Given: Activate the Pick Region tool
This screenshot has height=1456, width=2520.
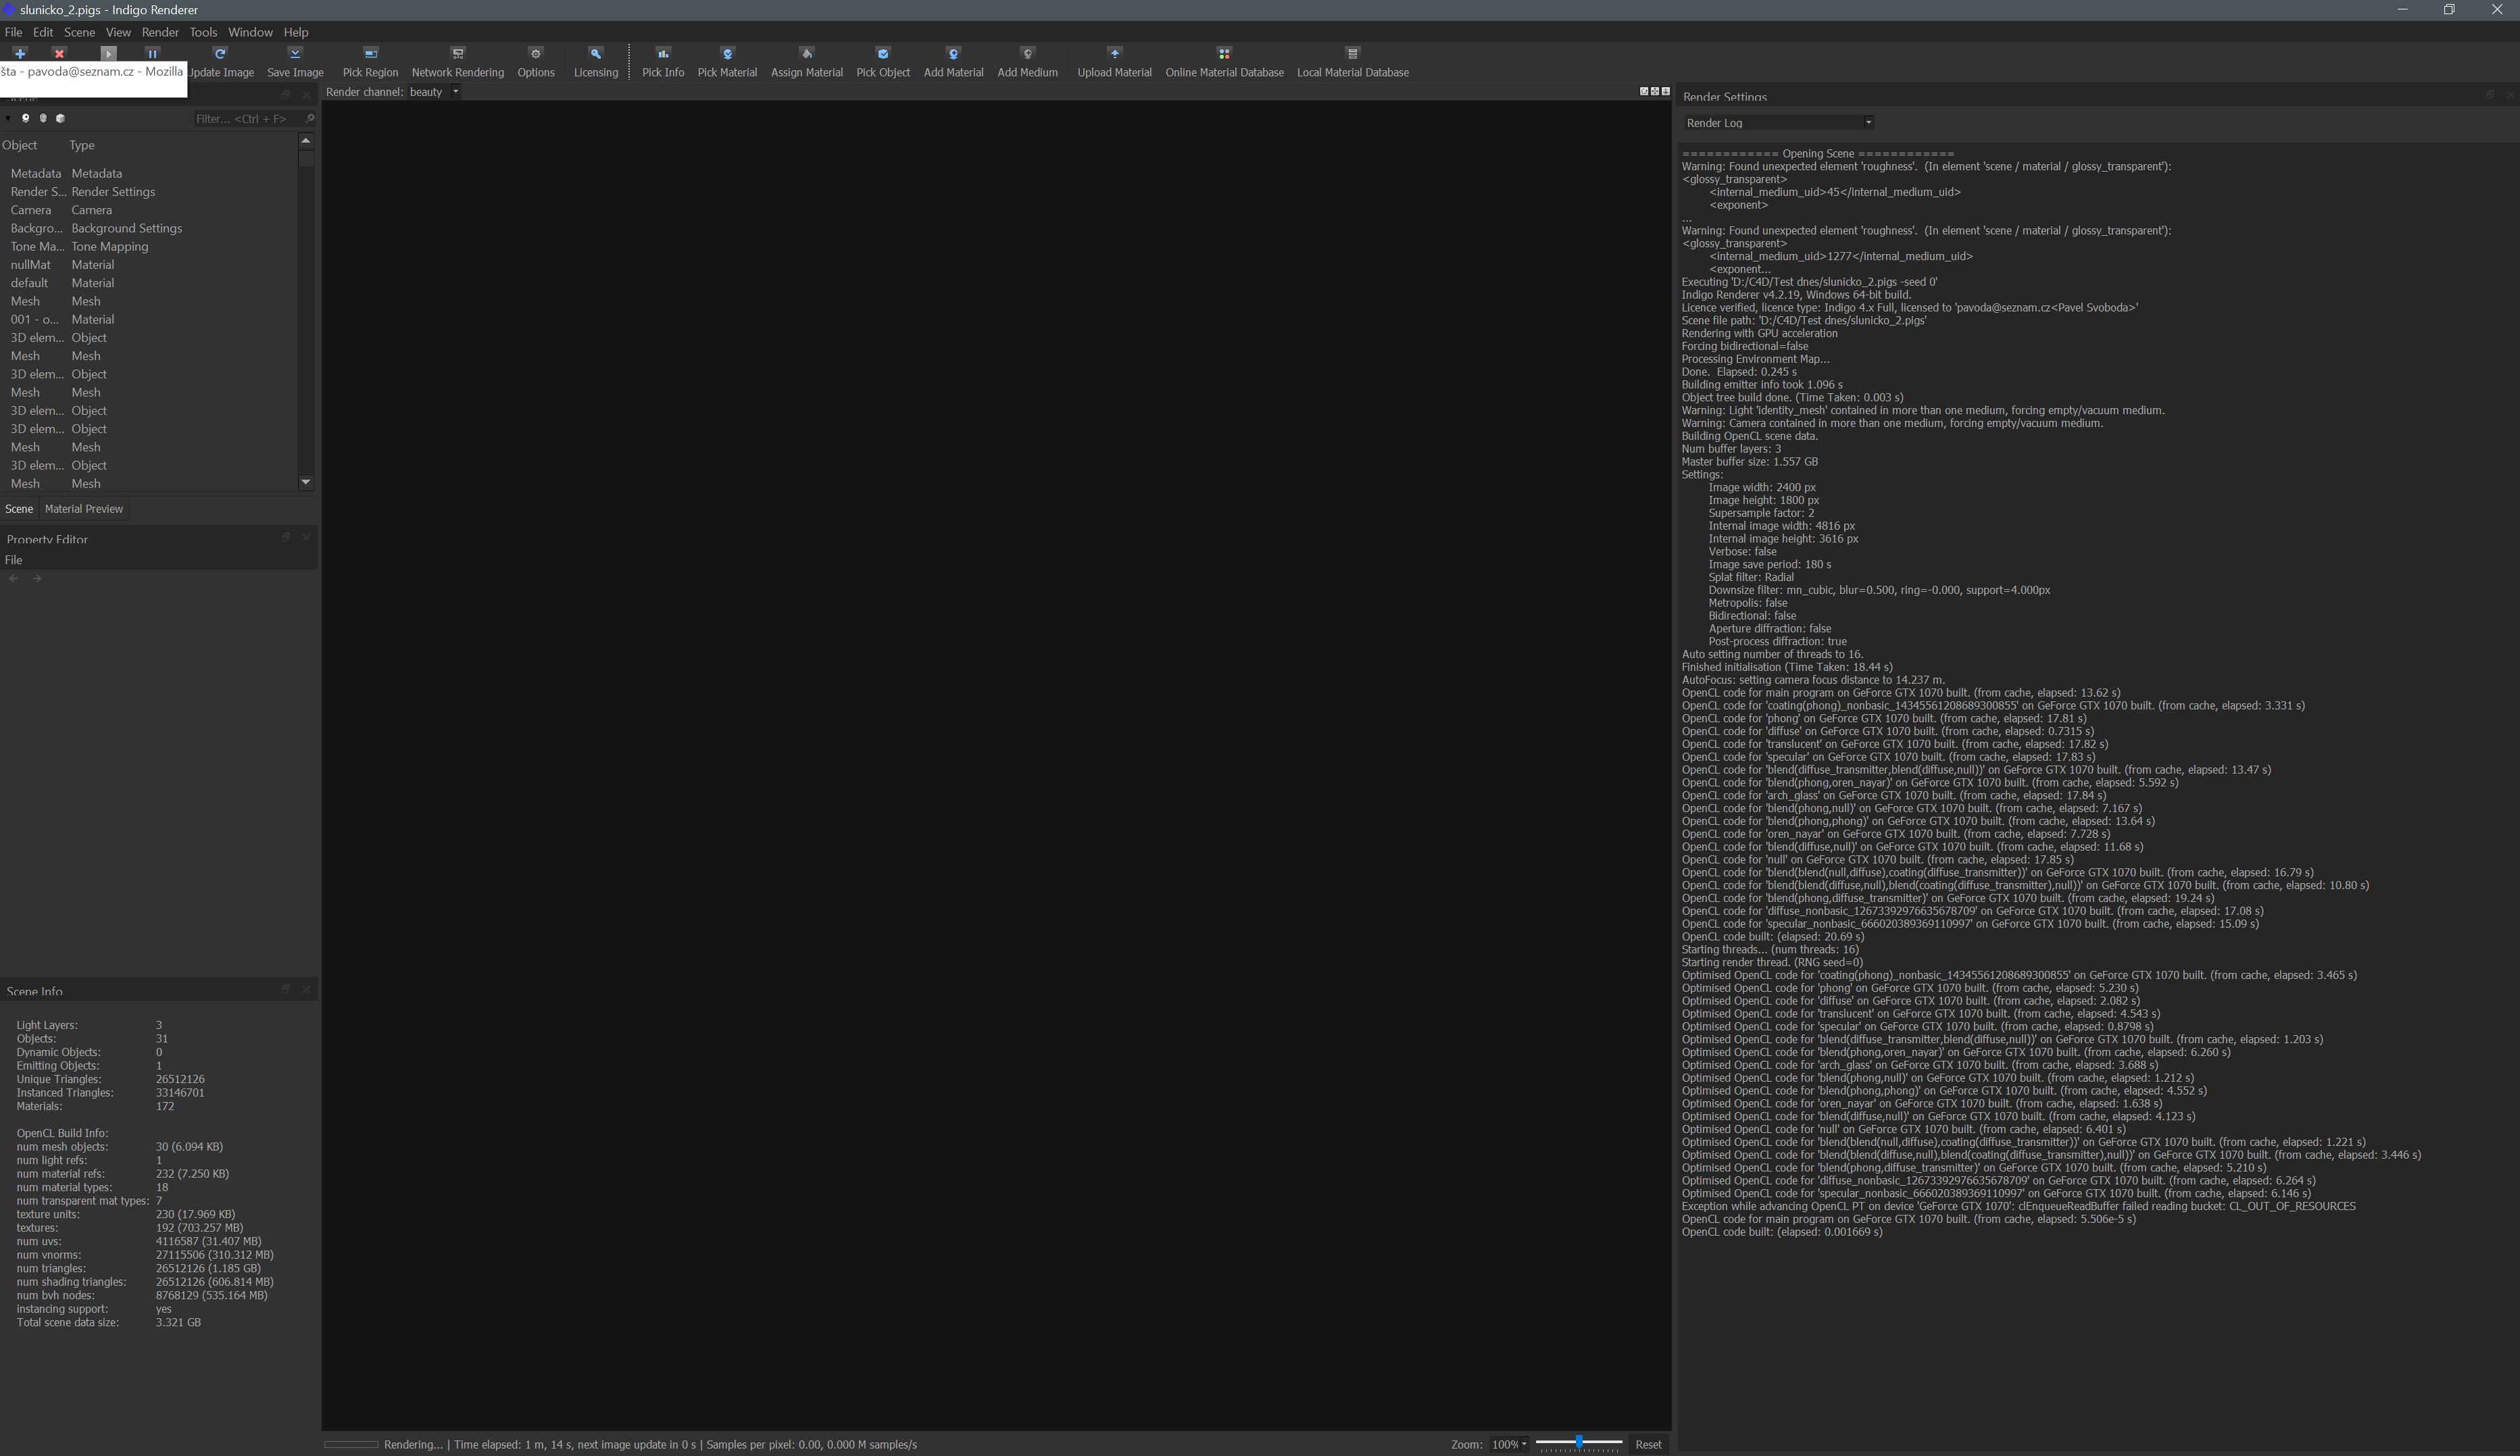Looking at the screenshot, I should (370, 62).
